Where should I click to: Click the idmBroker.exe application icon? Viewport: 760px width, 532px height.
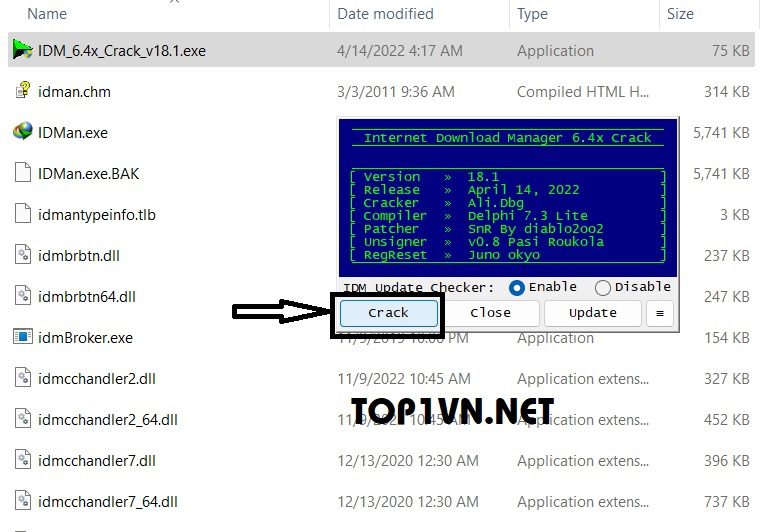coord(23,336)
